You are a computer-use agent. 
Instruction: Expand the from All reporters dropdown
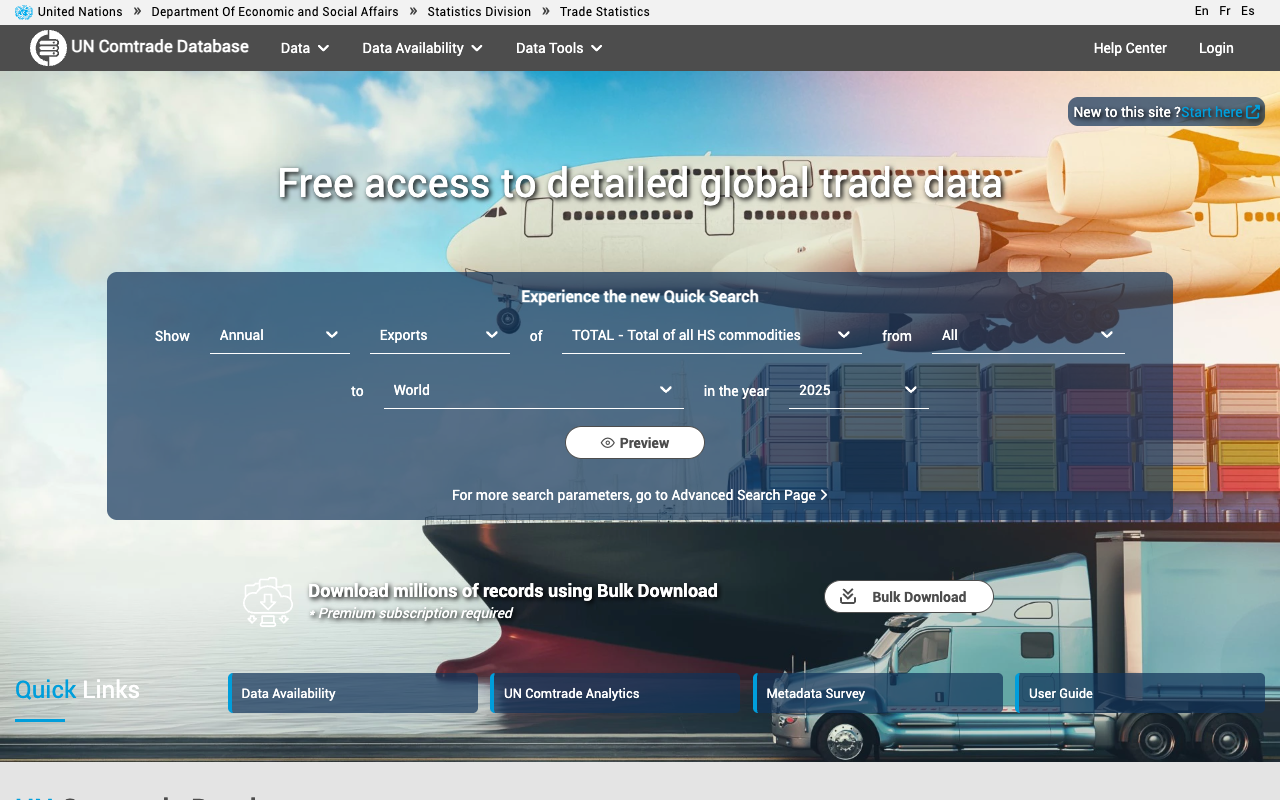point(1027,335)
